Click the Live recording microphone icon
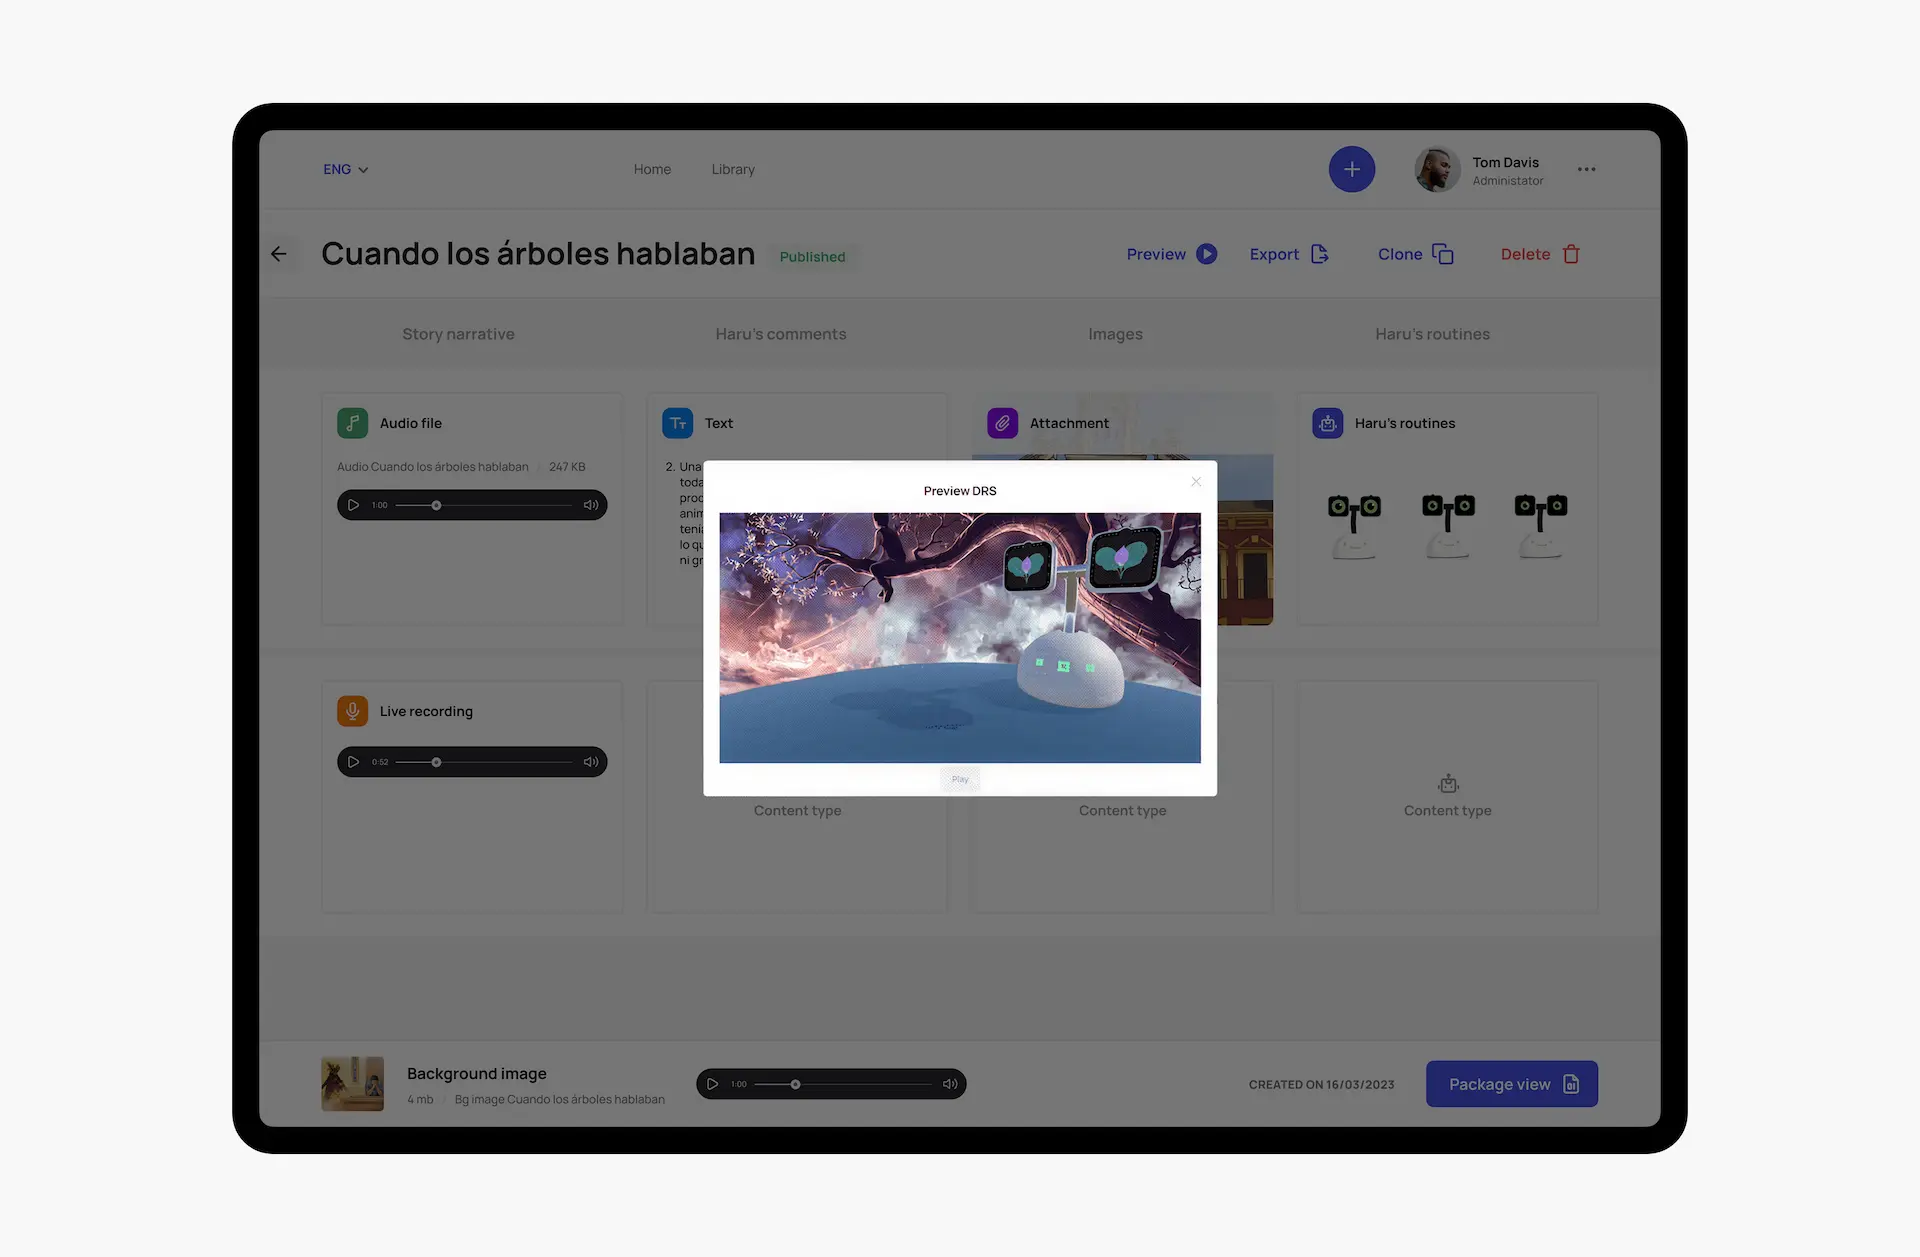The width and height of the screenshot is (1920, 1257). pyautogui.click(x=352, y=711)
